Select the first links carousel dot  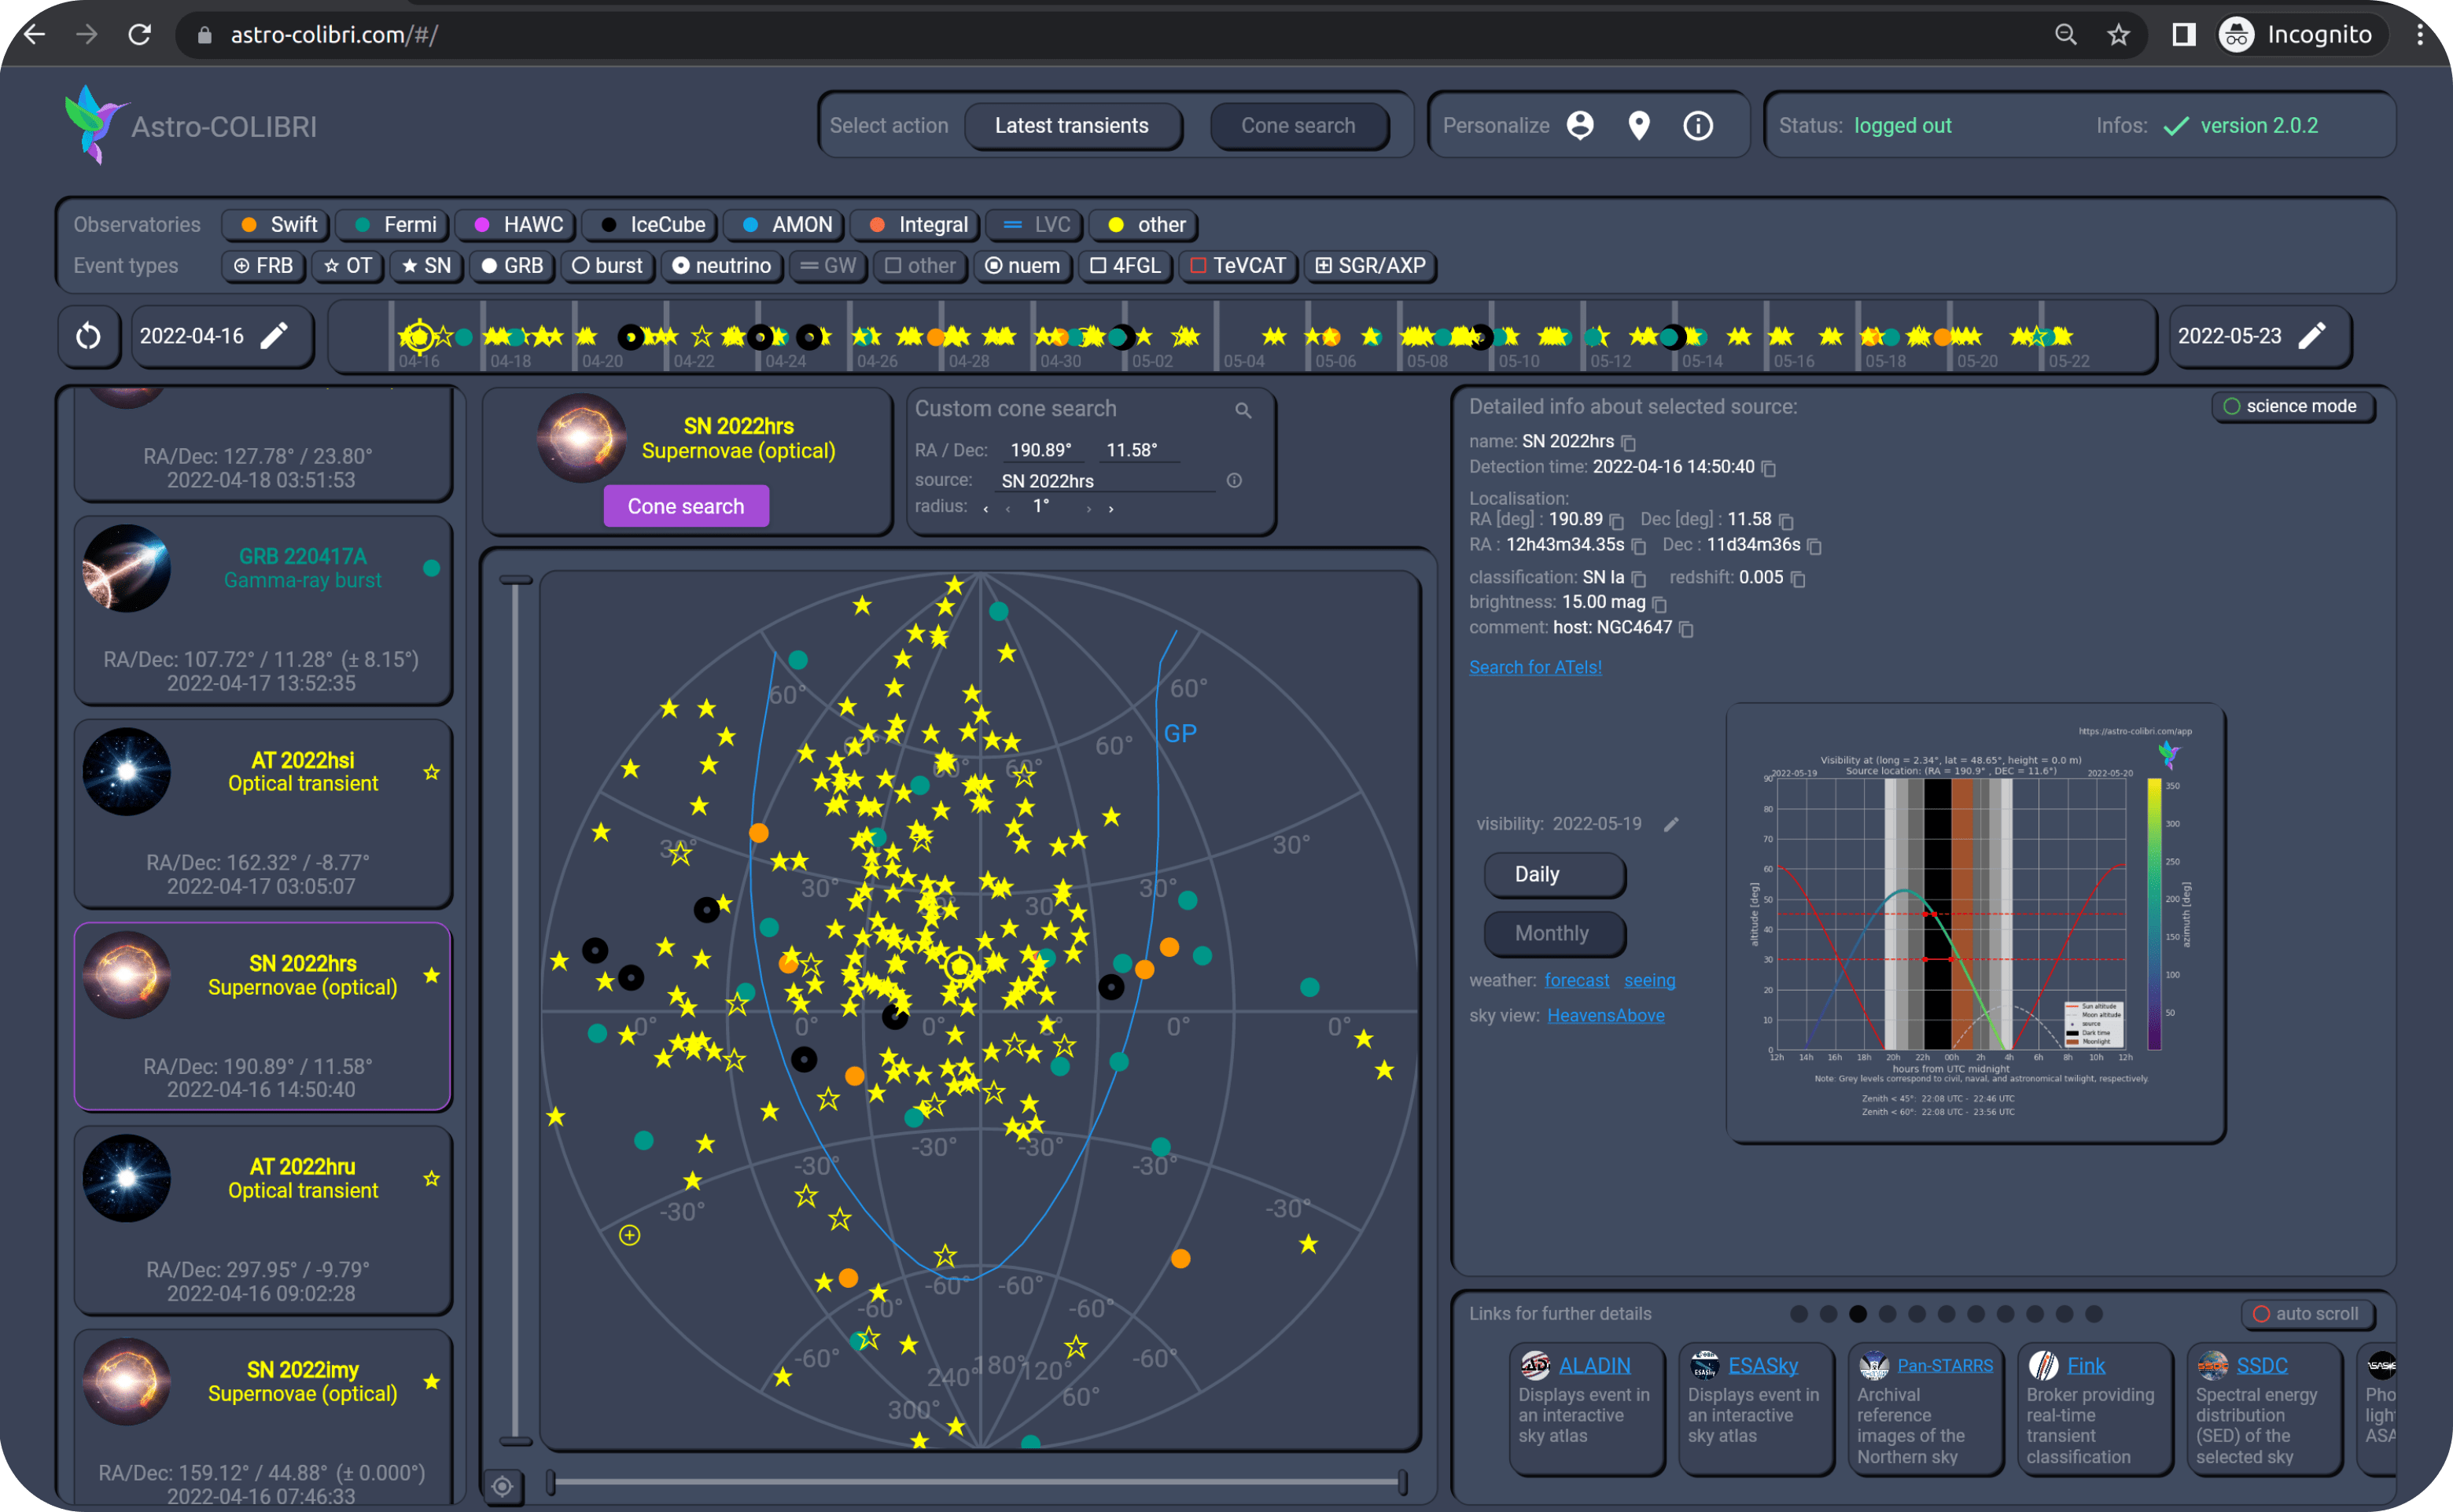pyautogui.click(x=1799, y=1314)
